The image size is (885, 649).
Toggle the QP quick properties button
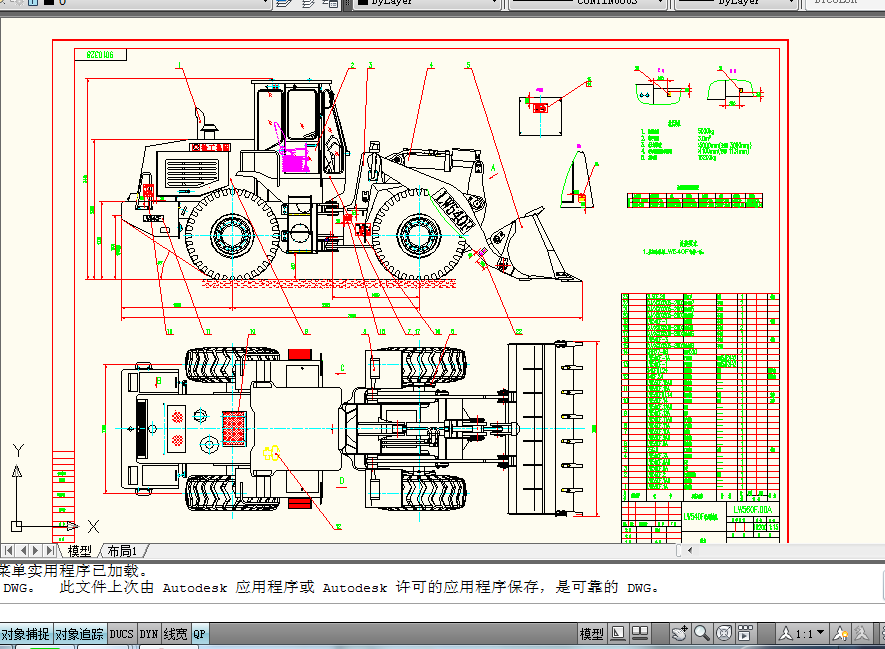[200, 633]
